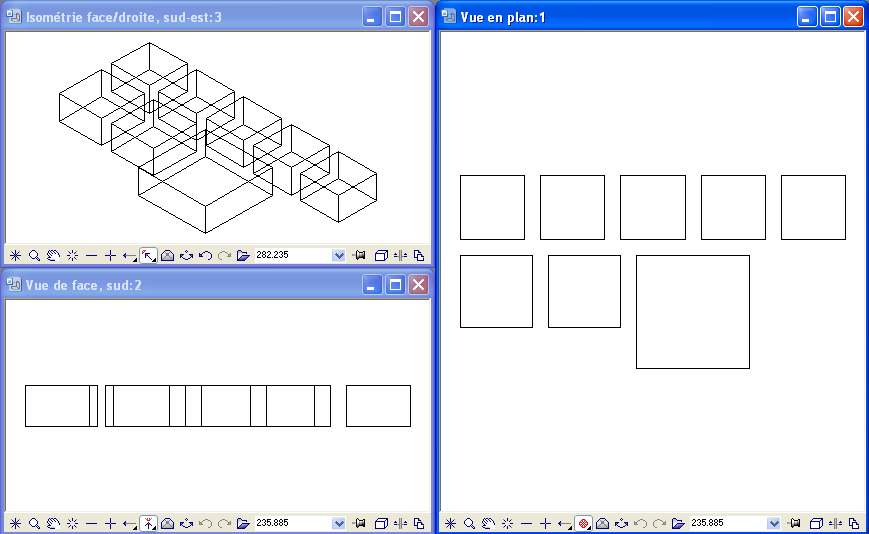Open front view direction flyout in Vue de face window

[149, 523]
